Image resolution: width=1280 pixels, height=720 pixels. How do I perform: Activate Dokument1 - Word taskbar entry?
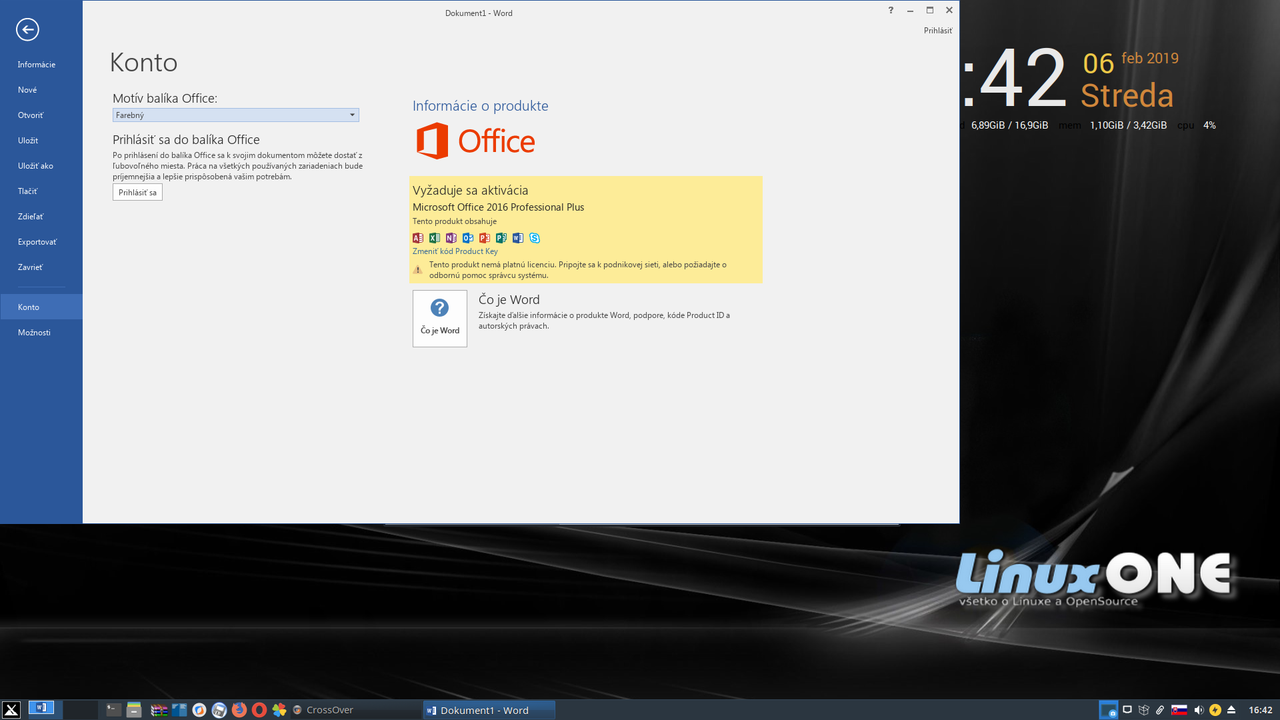(x=488, y=710)
